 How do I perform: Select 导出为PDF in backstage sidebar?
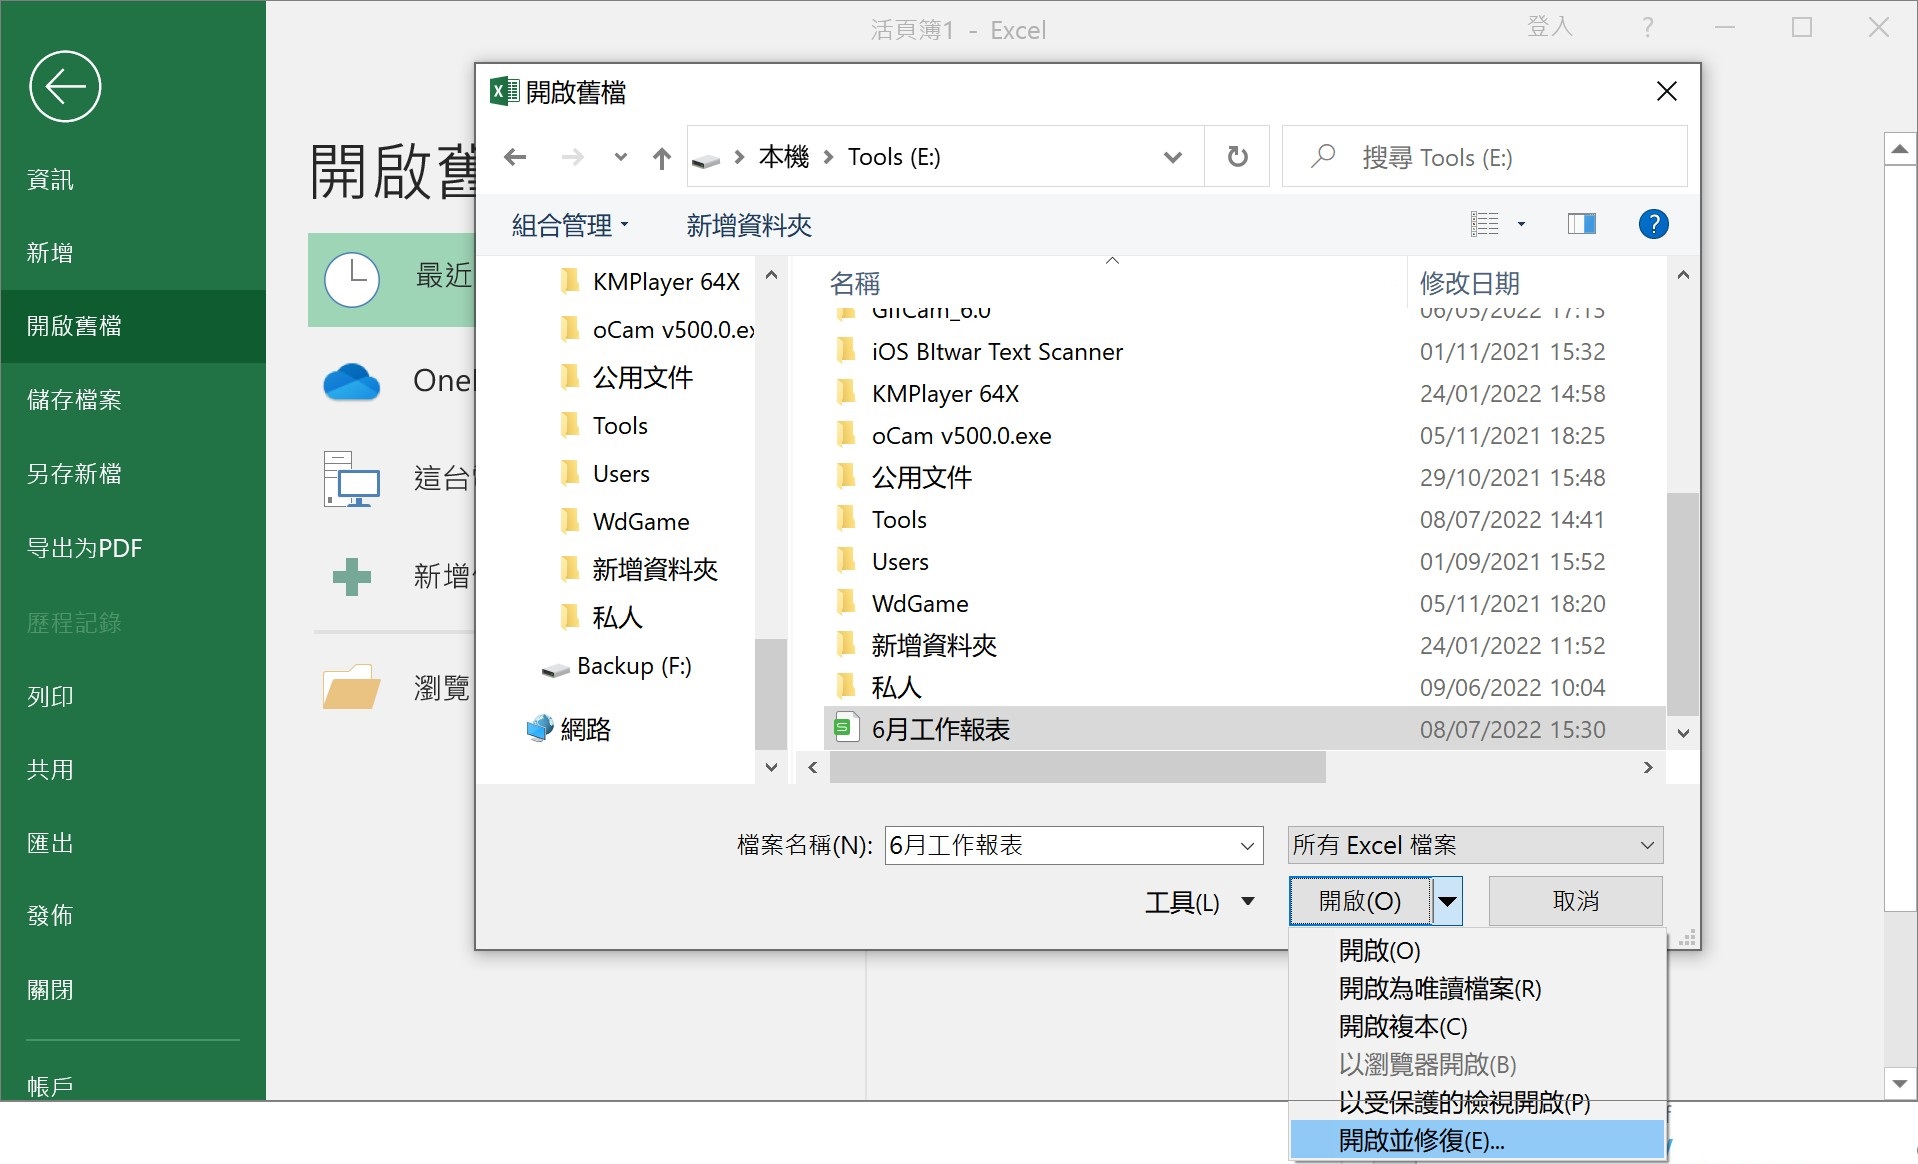coord(133,548)
